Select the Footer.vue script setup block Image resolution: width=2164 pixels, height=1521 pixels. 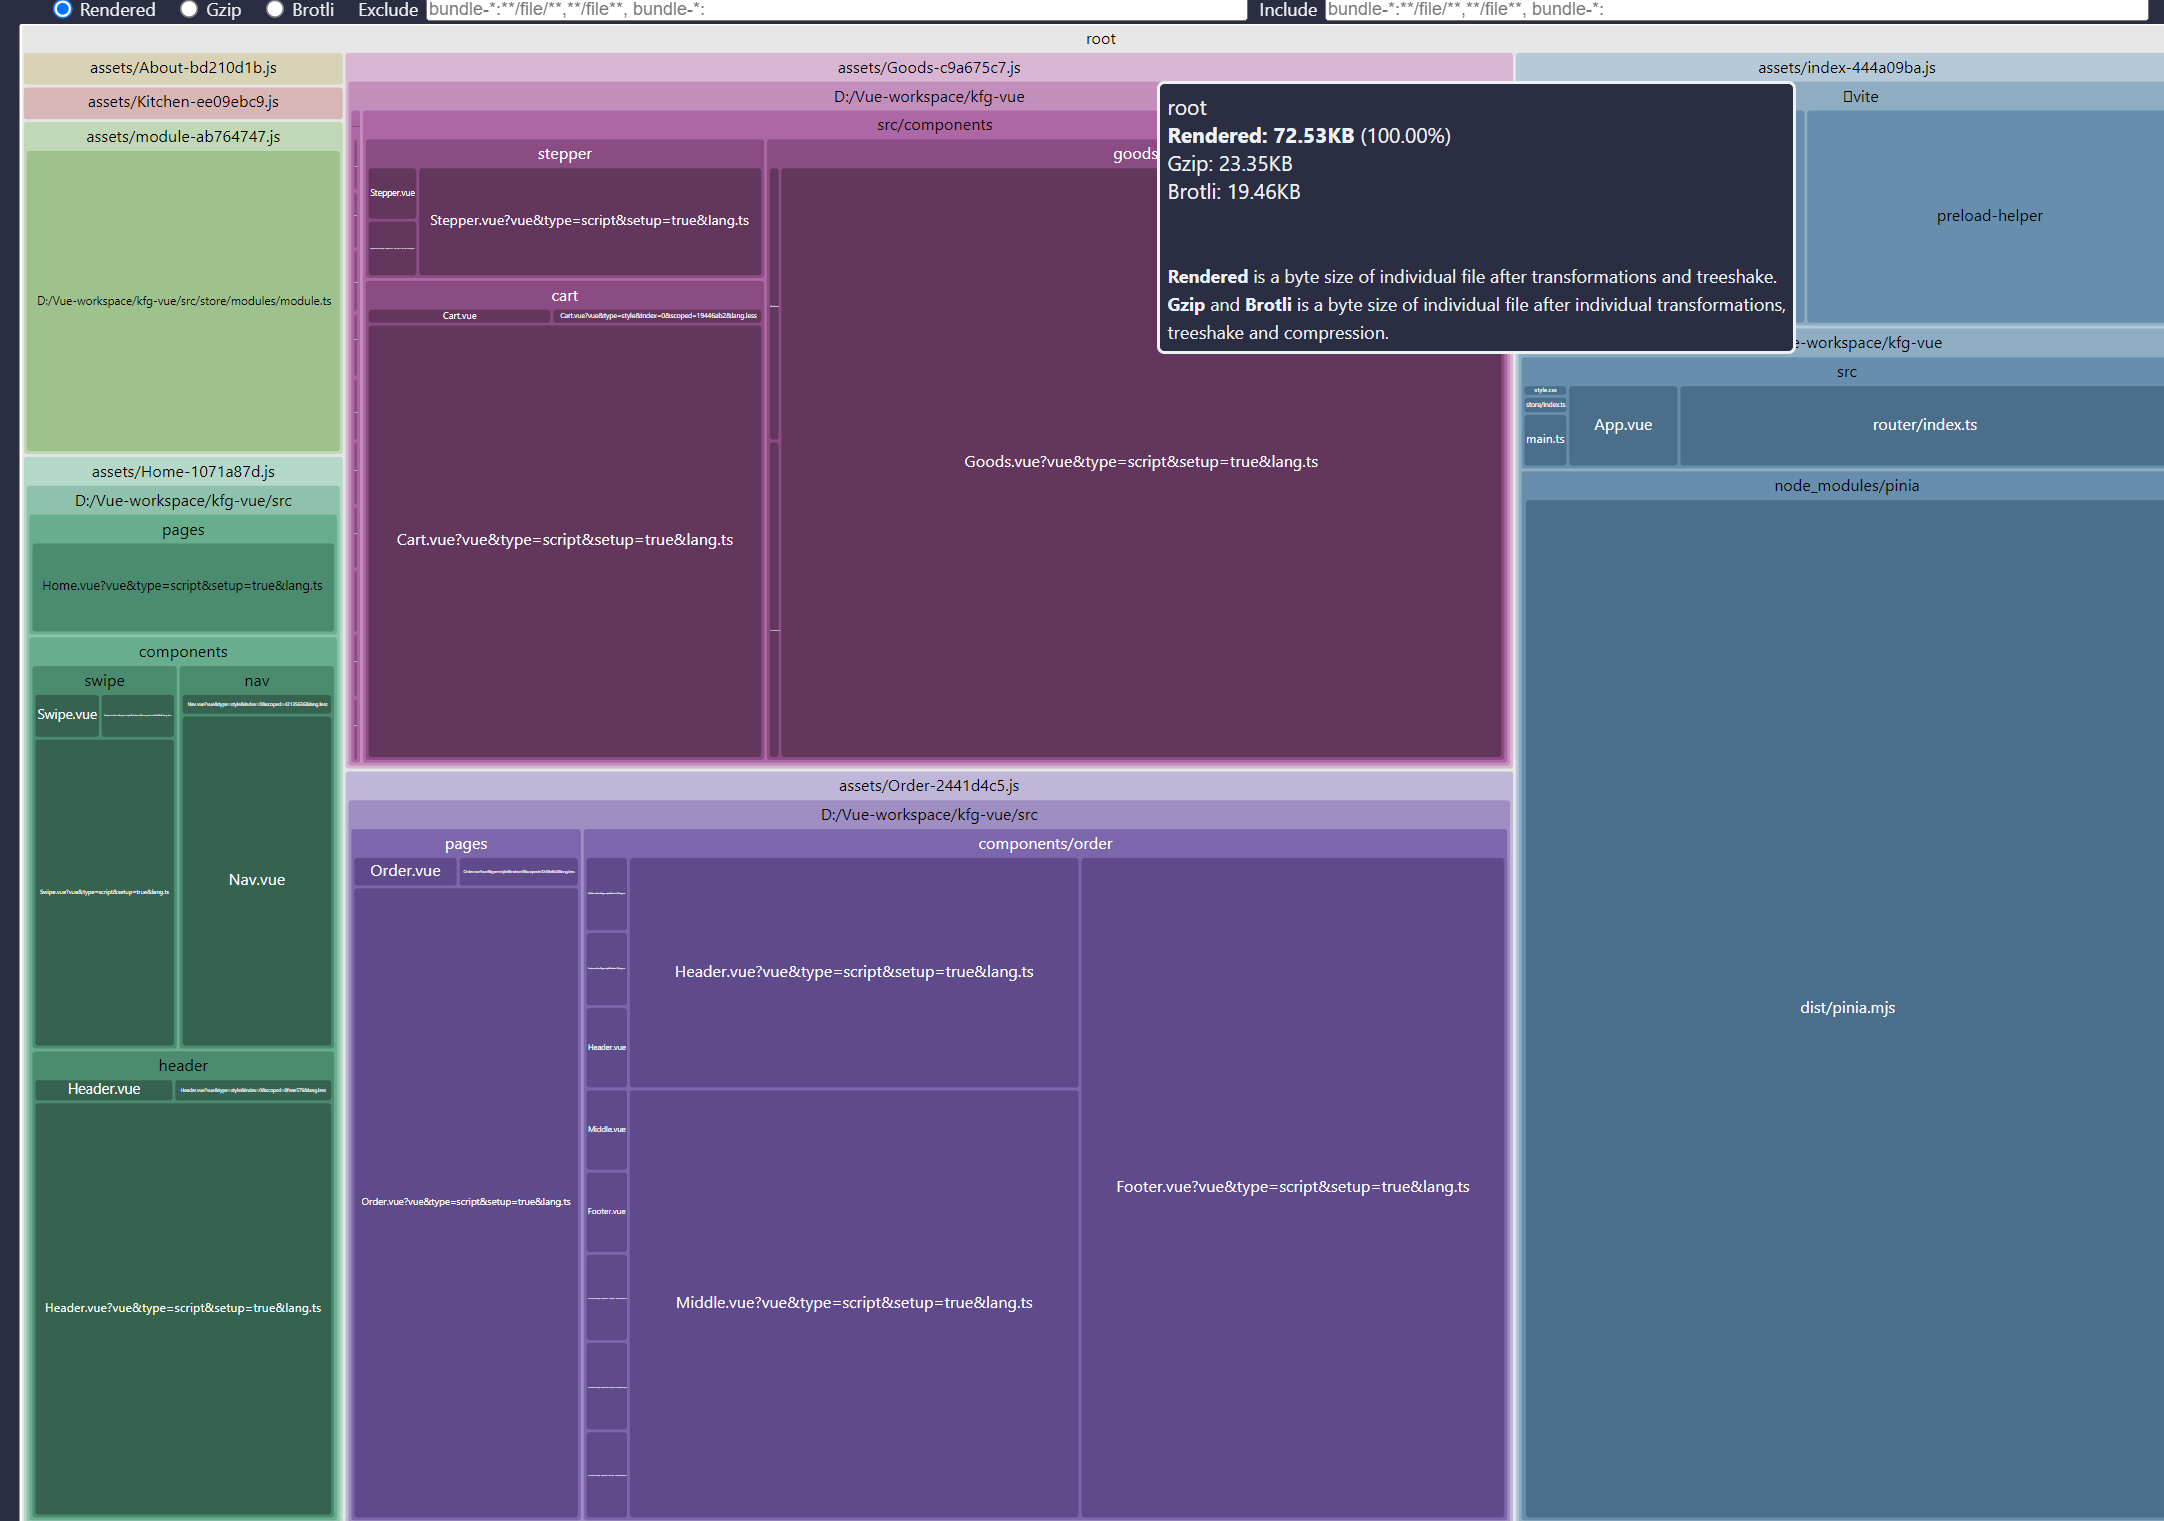[1292, 1187]
